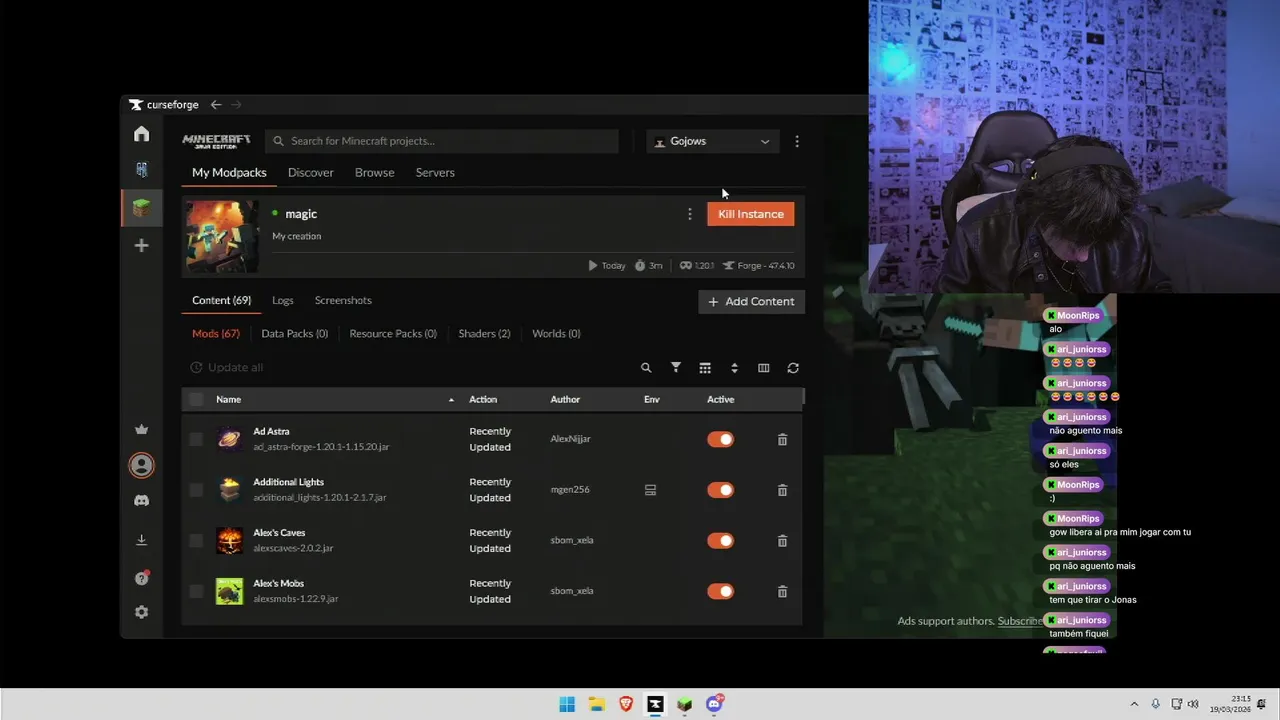The width and height of the screenshot is (1280, 720).
Task: Delete Ad Astra using its trash icon
Action: [782, 440]
